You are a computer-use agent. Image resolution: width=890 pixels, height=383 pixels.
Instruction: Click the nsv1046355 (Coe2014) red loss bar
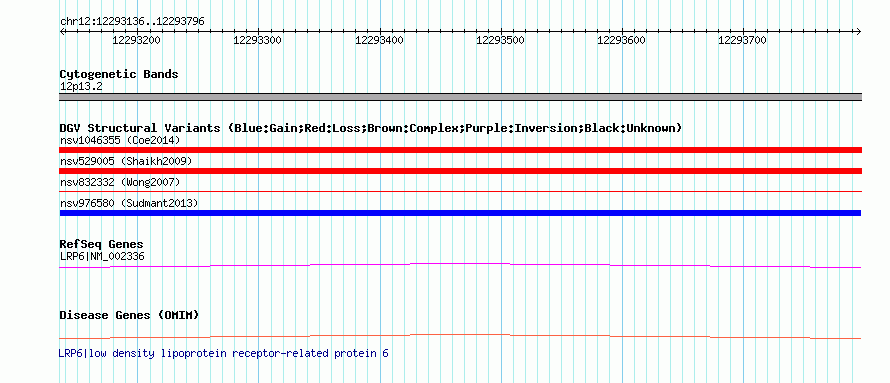(460, 150)
